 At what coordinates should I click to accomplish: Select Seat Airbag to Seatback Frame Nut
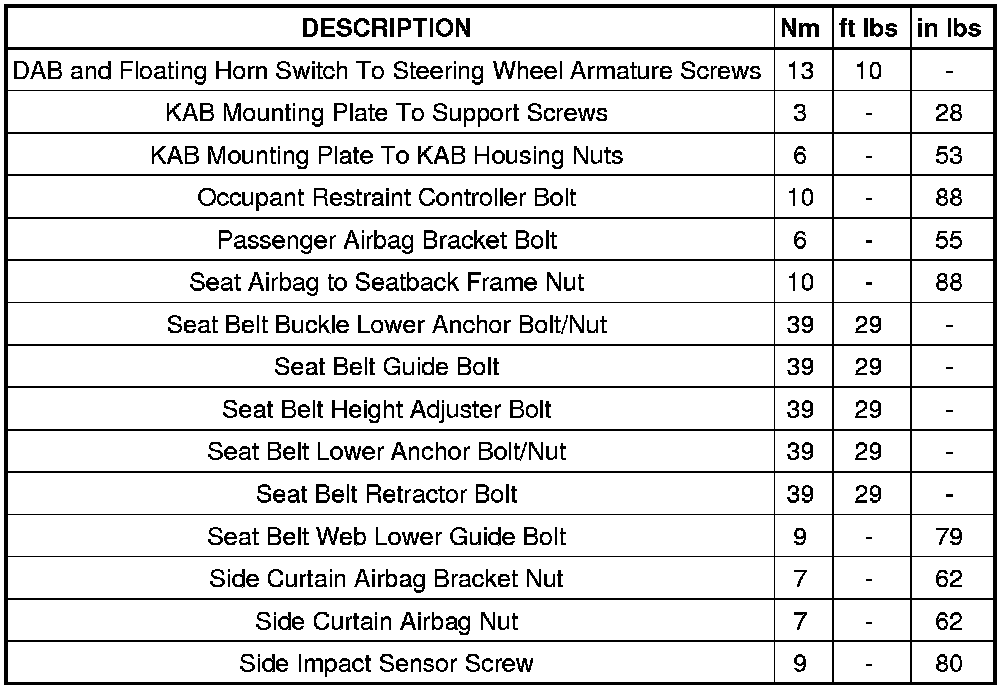386,282
